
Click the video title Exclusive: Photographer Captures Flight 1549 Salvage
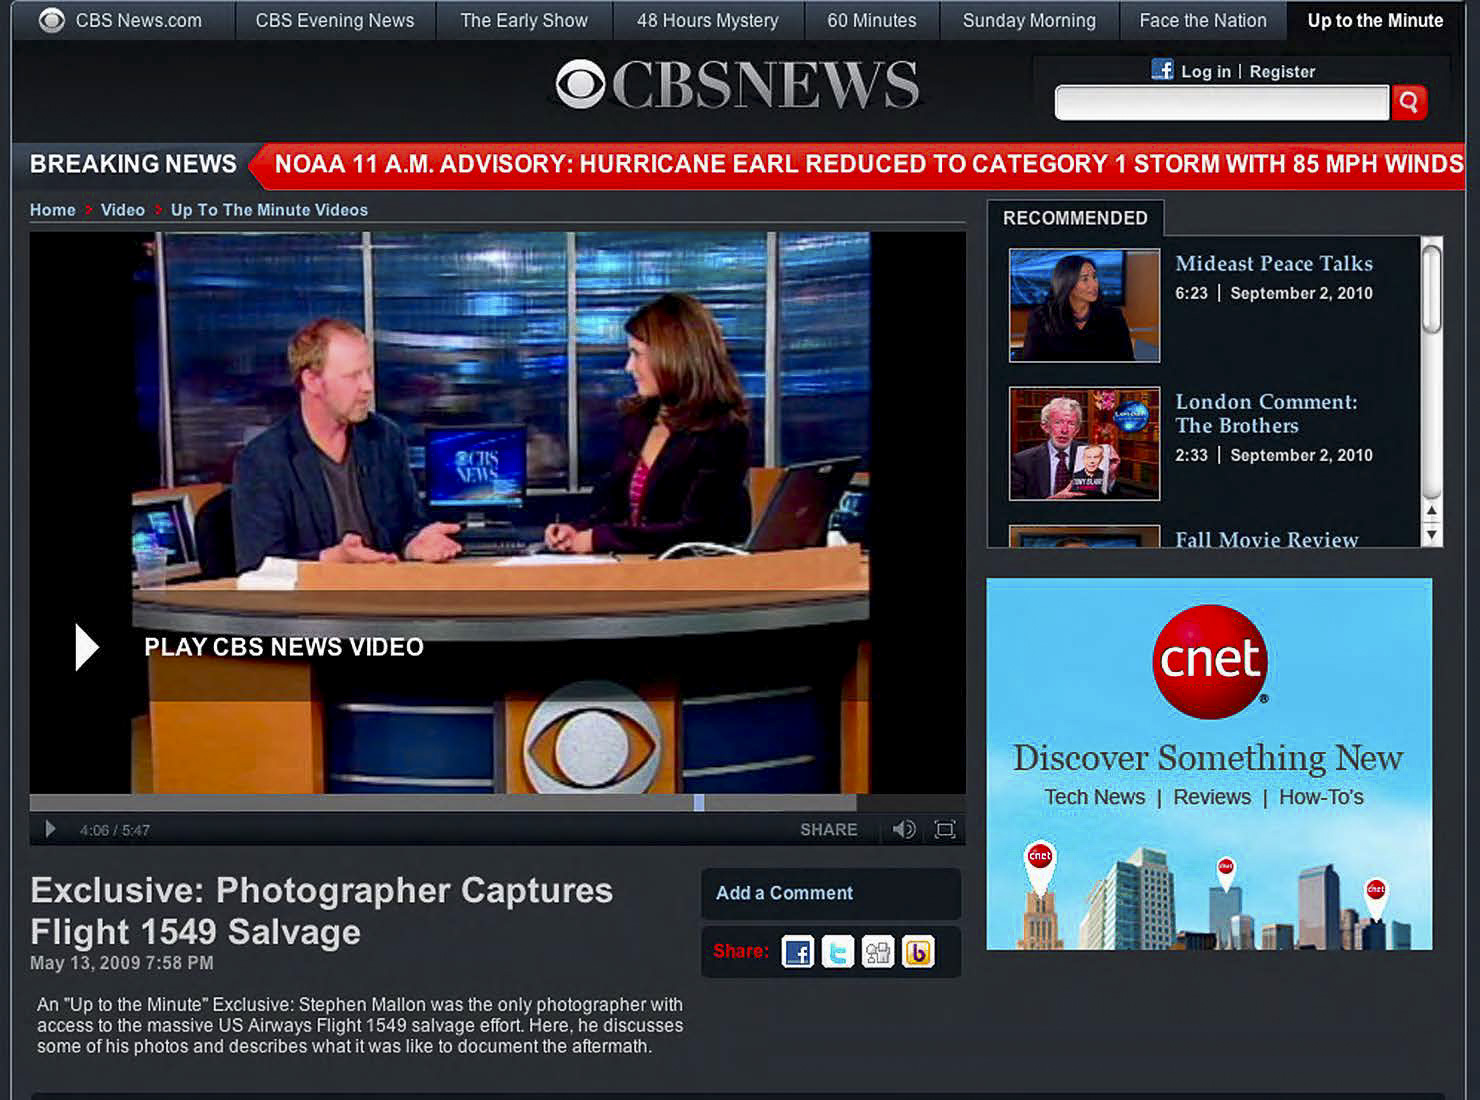coord(321,911)
